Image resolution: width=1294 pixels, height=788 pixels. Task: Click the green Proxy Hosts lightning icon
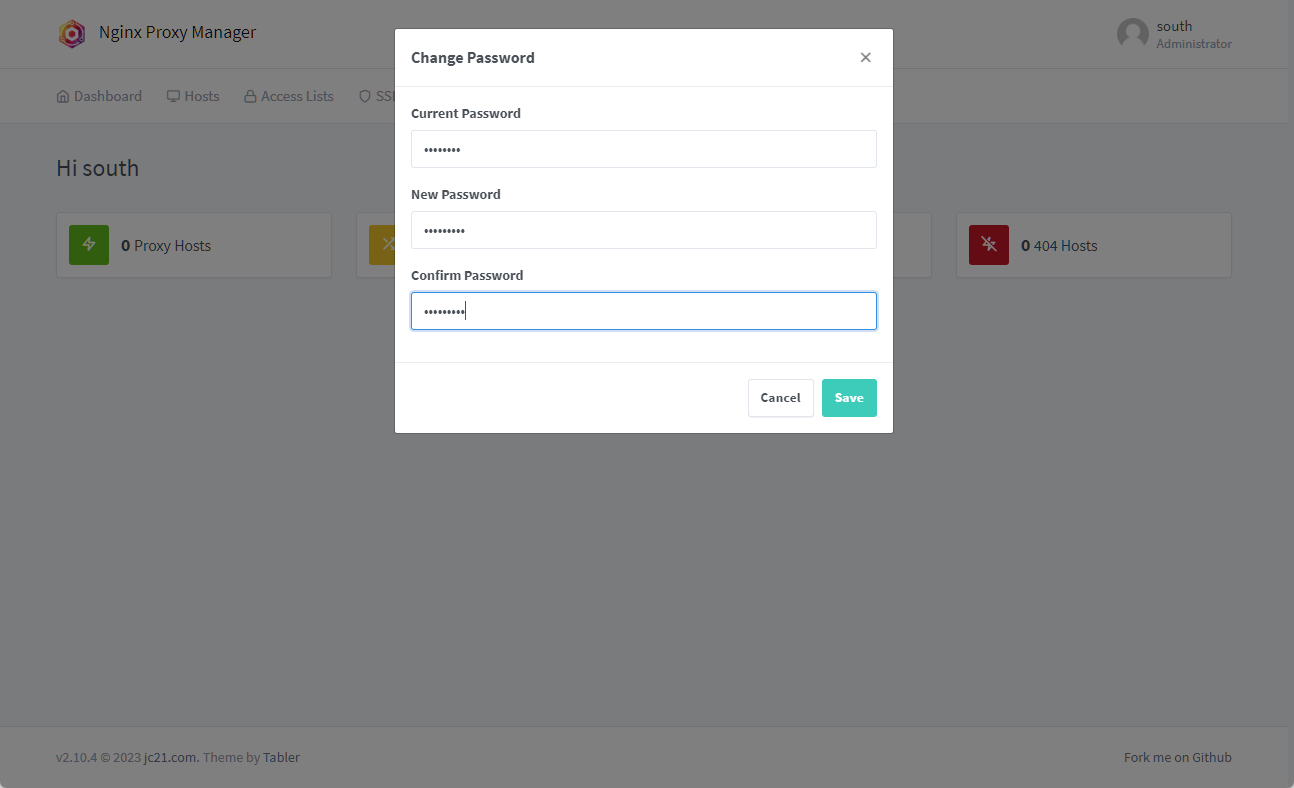(89, 245)
